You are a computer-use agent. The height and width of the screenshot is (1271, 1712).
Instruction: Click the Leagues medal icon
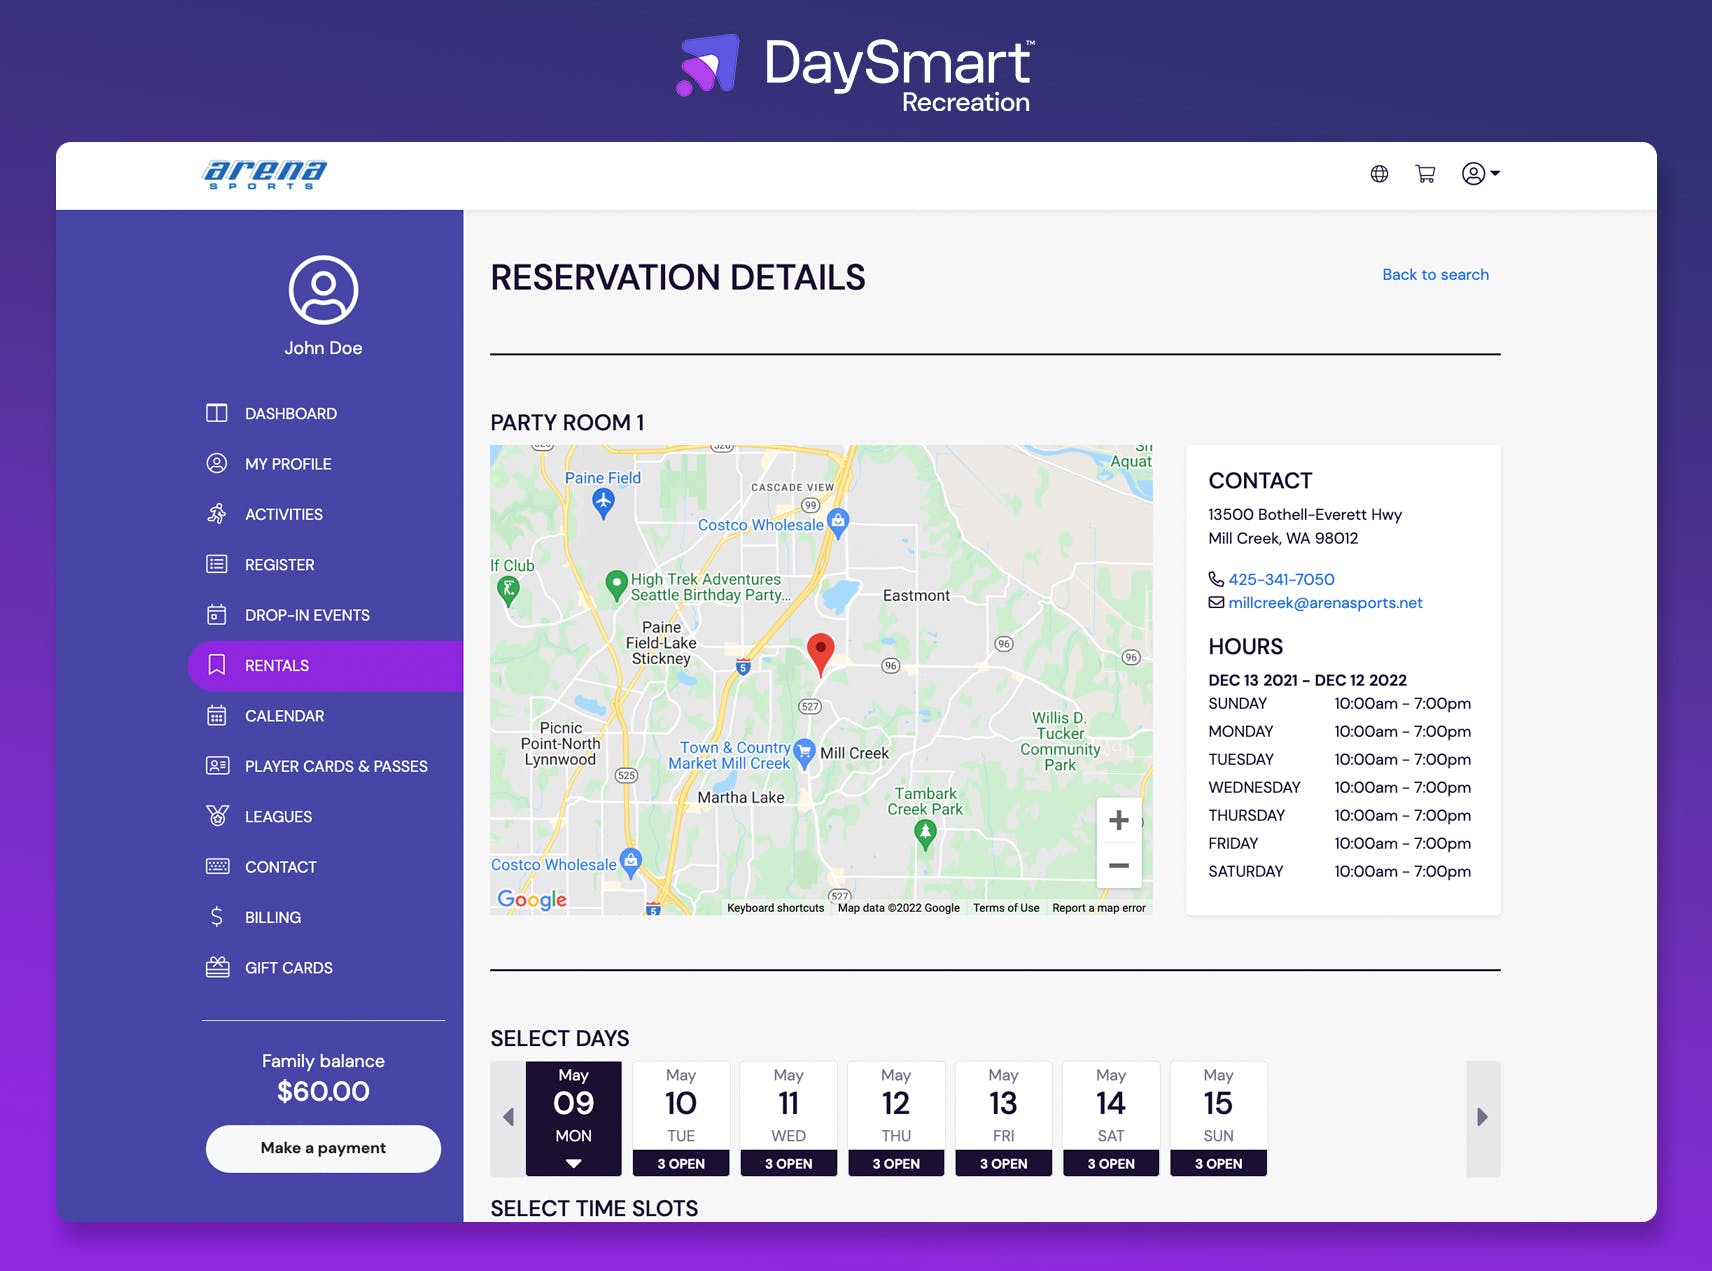217,816
